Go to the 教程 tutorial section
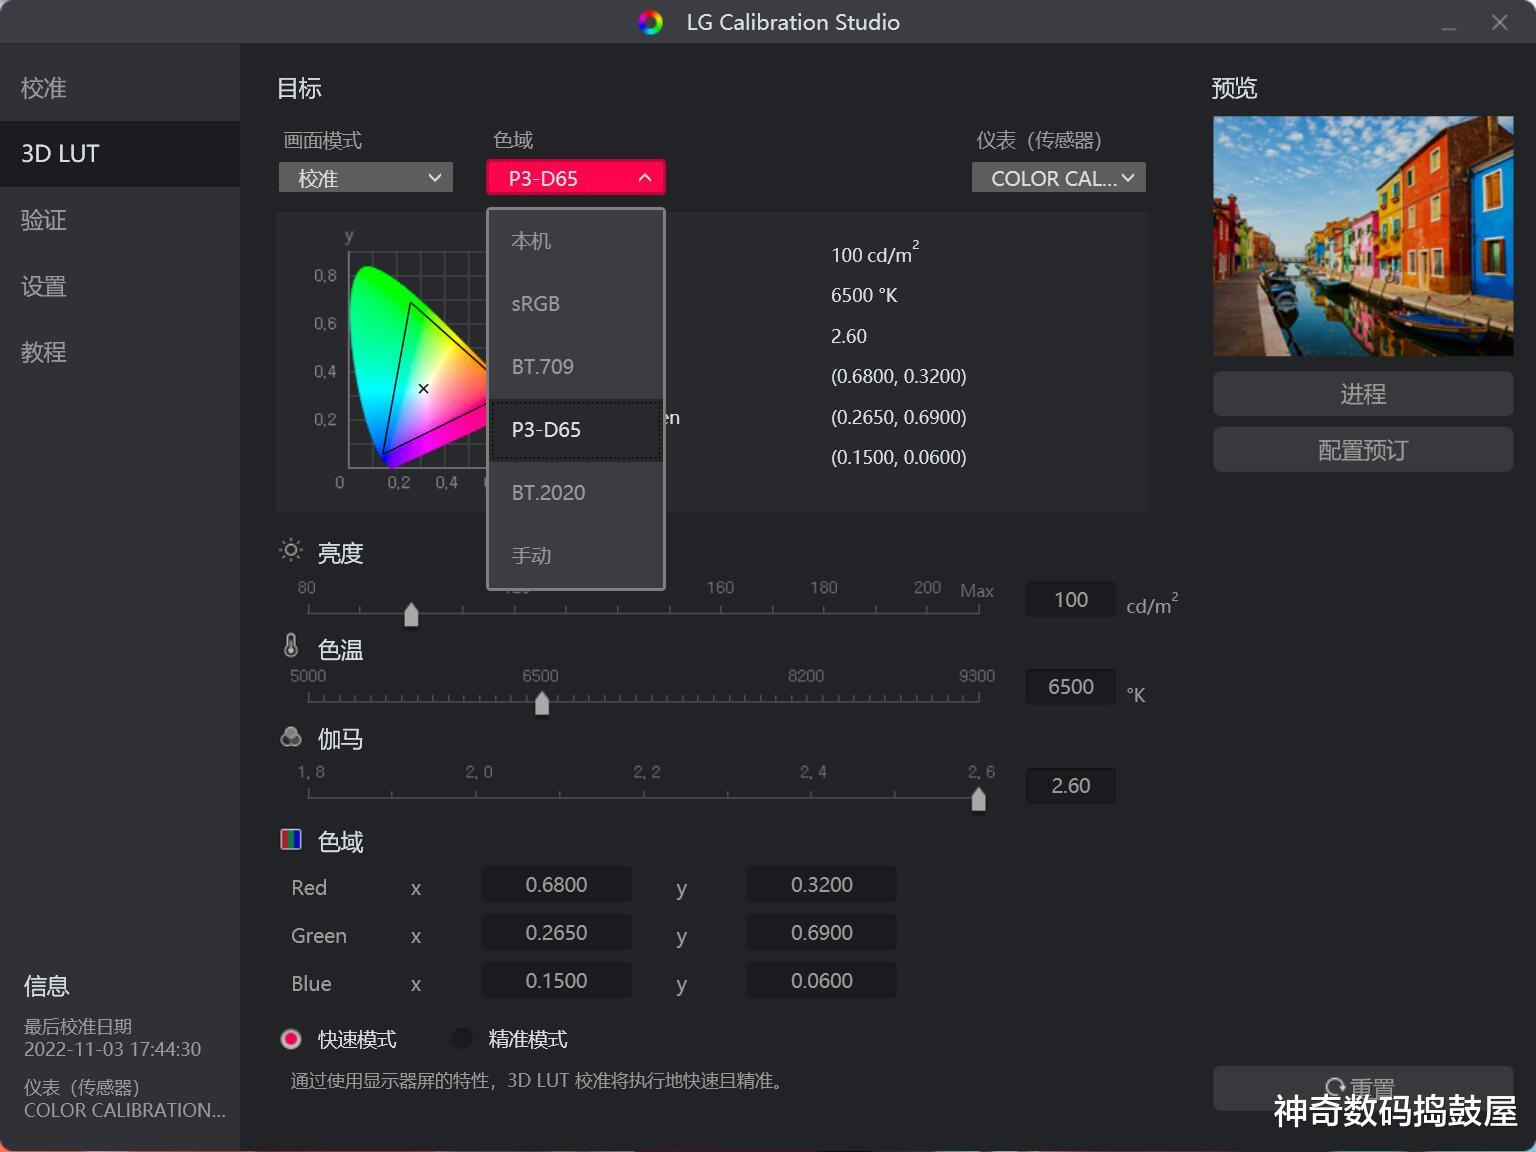 tap(42, 352)
